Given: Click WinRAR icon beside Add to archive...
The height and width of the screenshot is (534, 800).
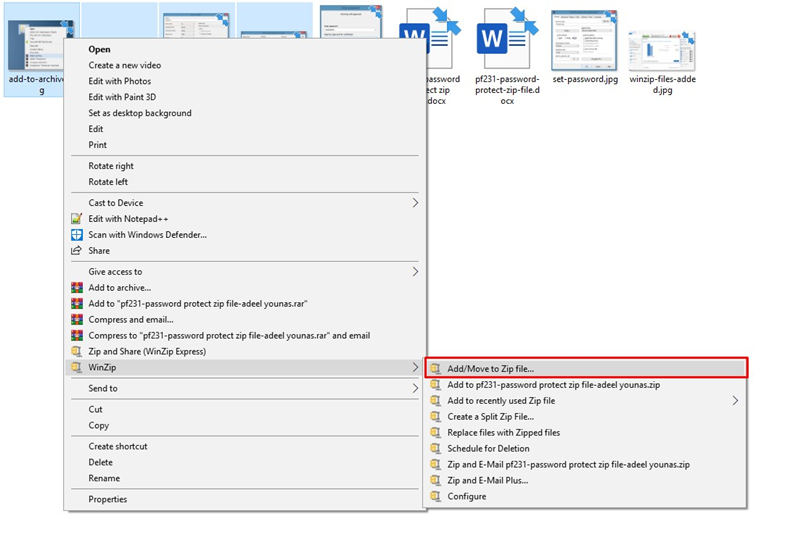Looking at the screenshot, I should (77, 288).
